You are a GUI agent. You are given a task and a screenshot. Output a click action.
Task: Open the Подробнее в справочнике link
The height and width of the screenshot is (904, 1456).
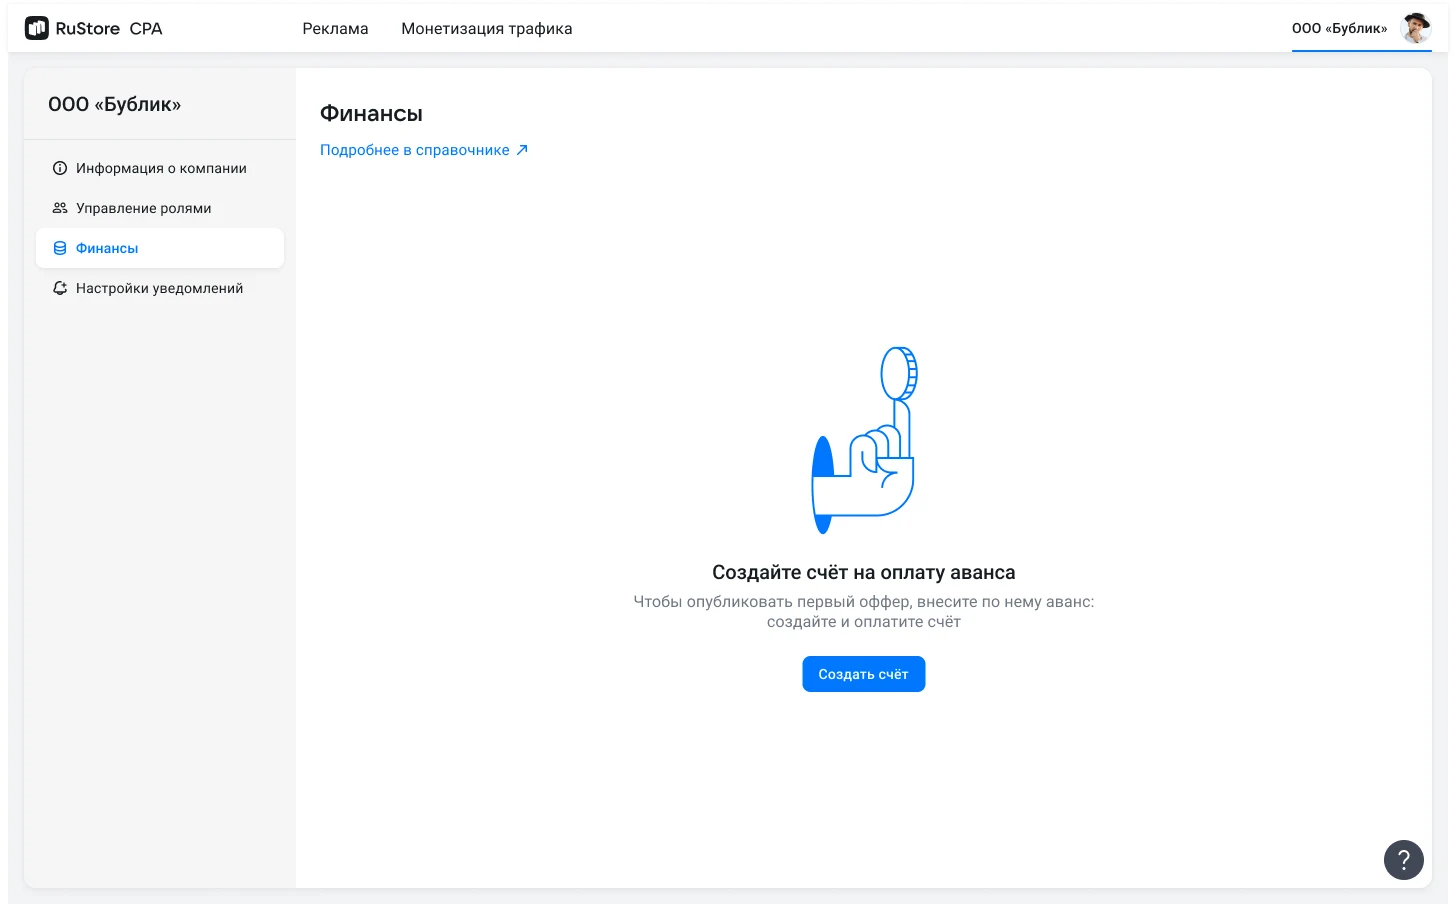point(414,150)
